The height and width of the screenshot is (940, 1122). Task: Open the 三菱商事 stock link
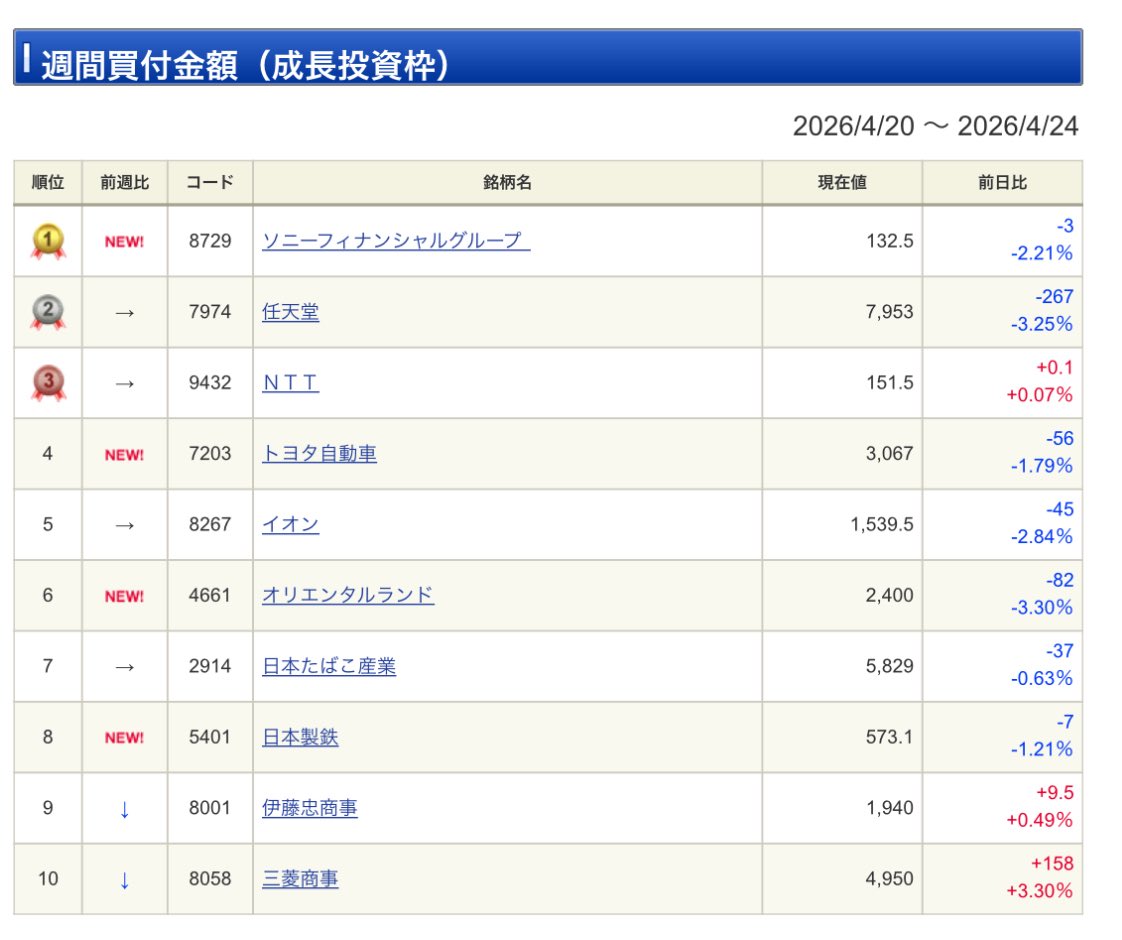pyautogui.click(x=299, y=880)
